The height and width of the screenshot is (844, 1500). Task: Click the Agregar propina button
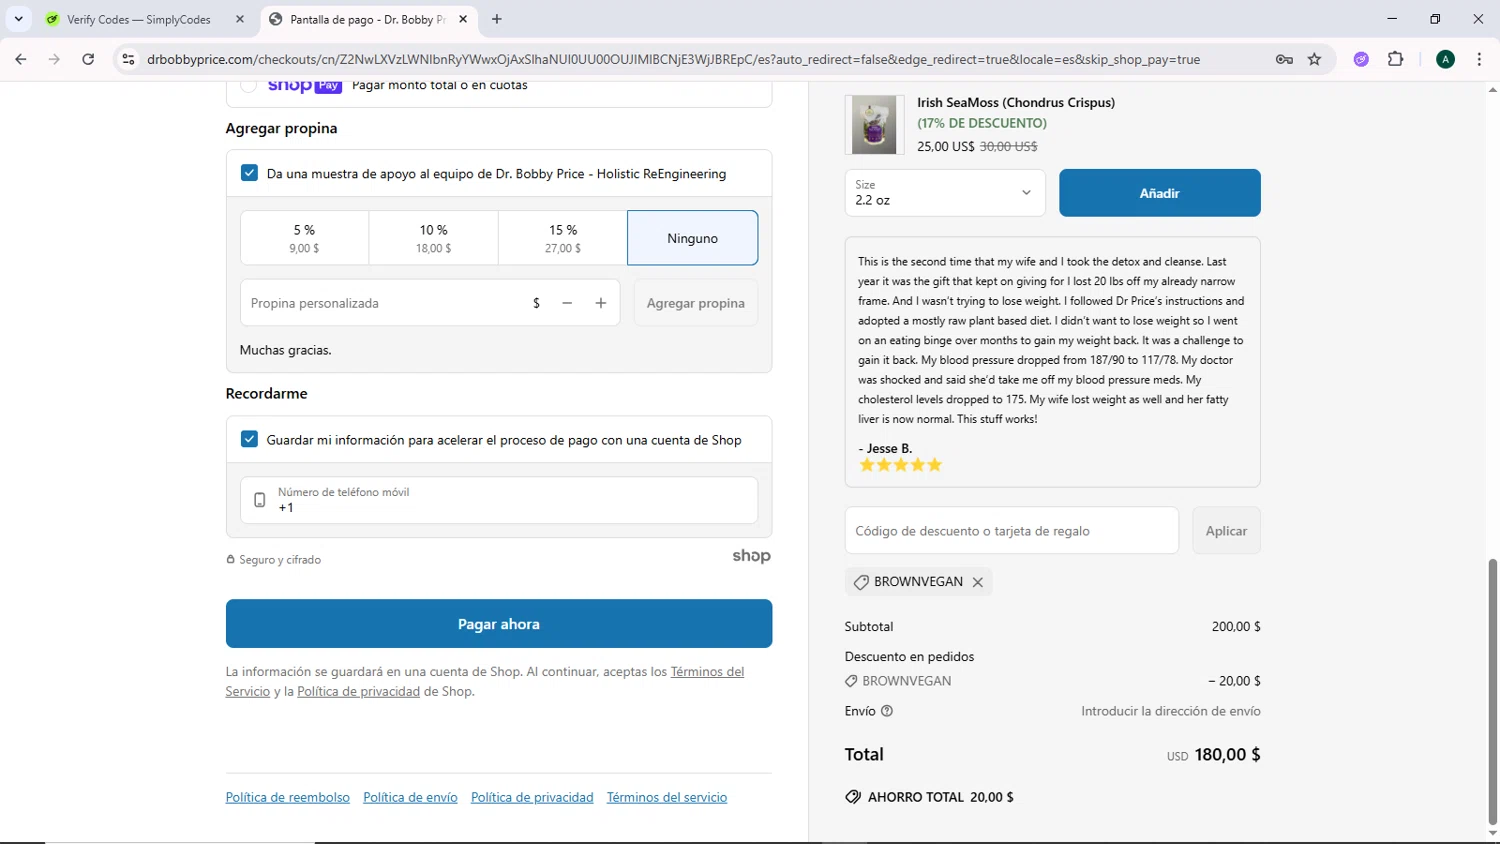coord(696,303)
